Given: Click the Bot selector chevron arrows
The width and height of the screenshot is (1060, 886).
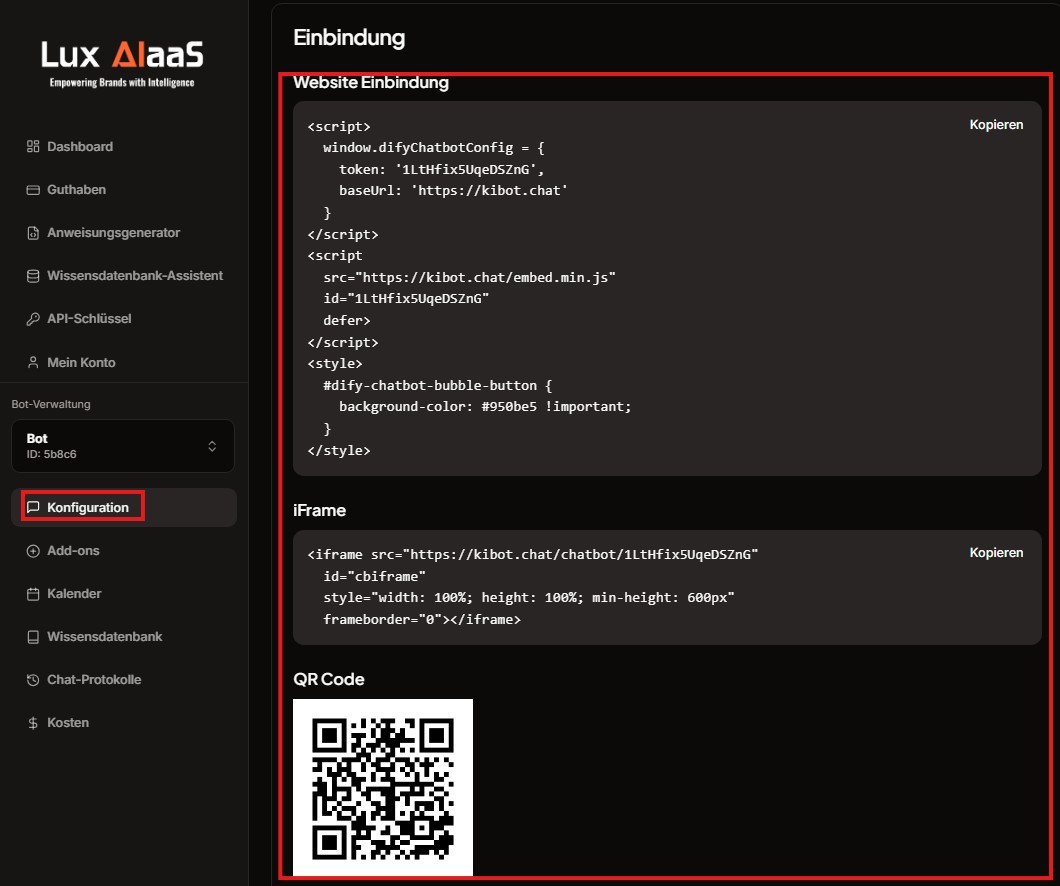Looking at the screenshot, I should tap(212, 446).
